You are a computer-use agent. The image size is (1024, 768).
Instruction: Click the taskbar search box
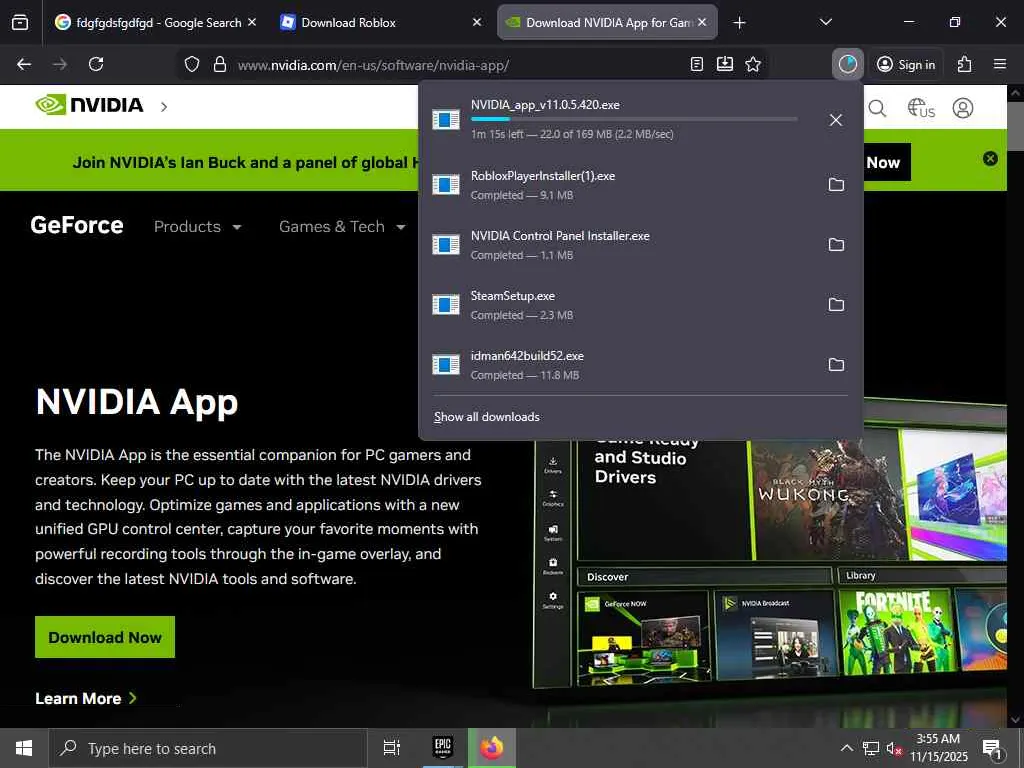click(x=208, y=748)
